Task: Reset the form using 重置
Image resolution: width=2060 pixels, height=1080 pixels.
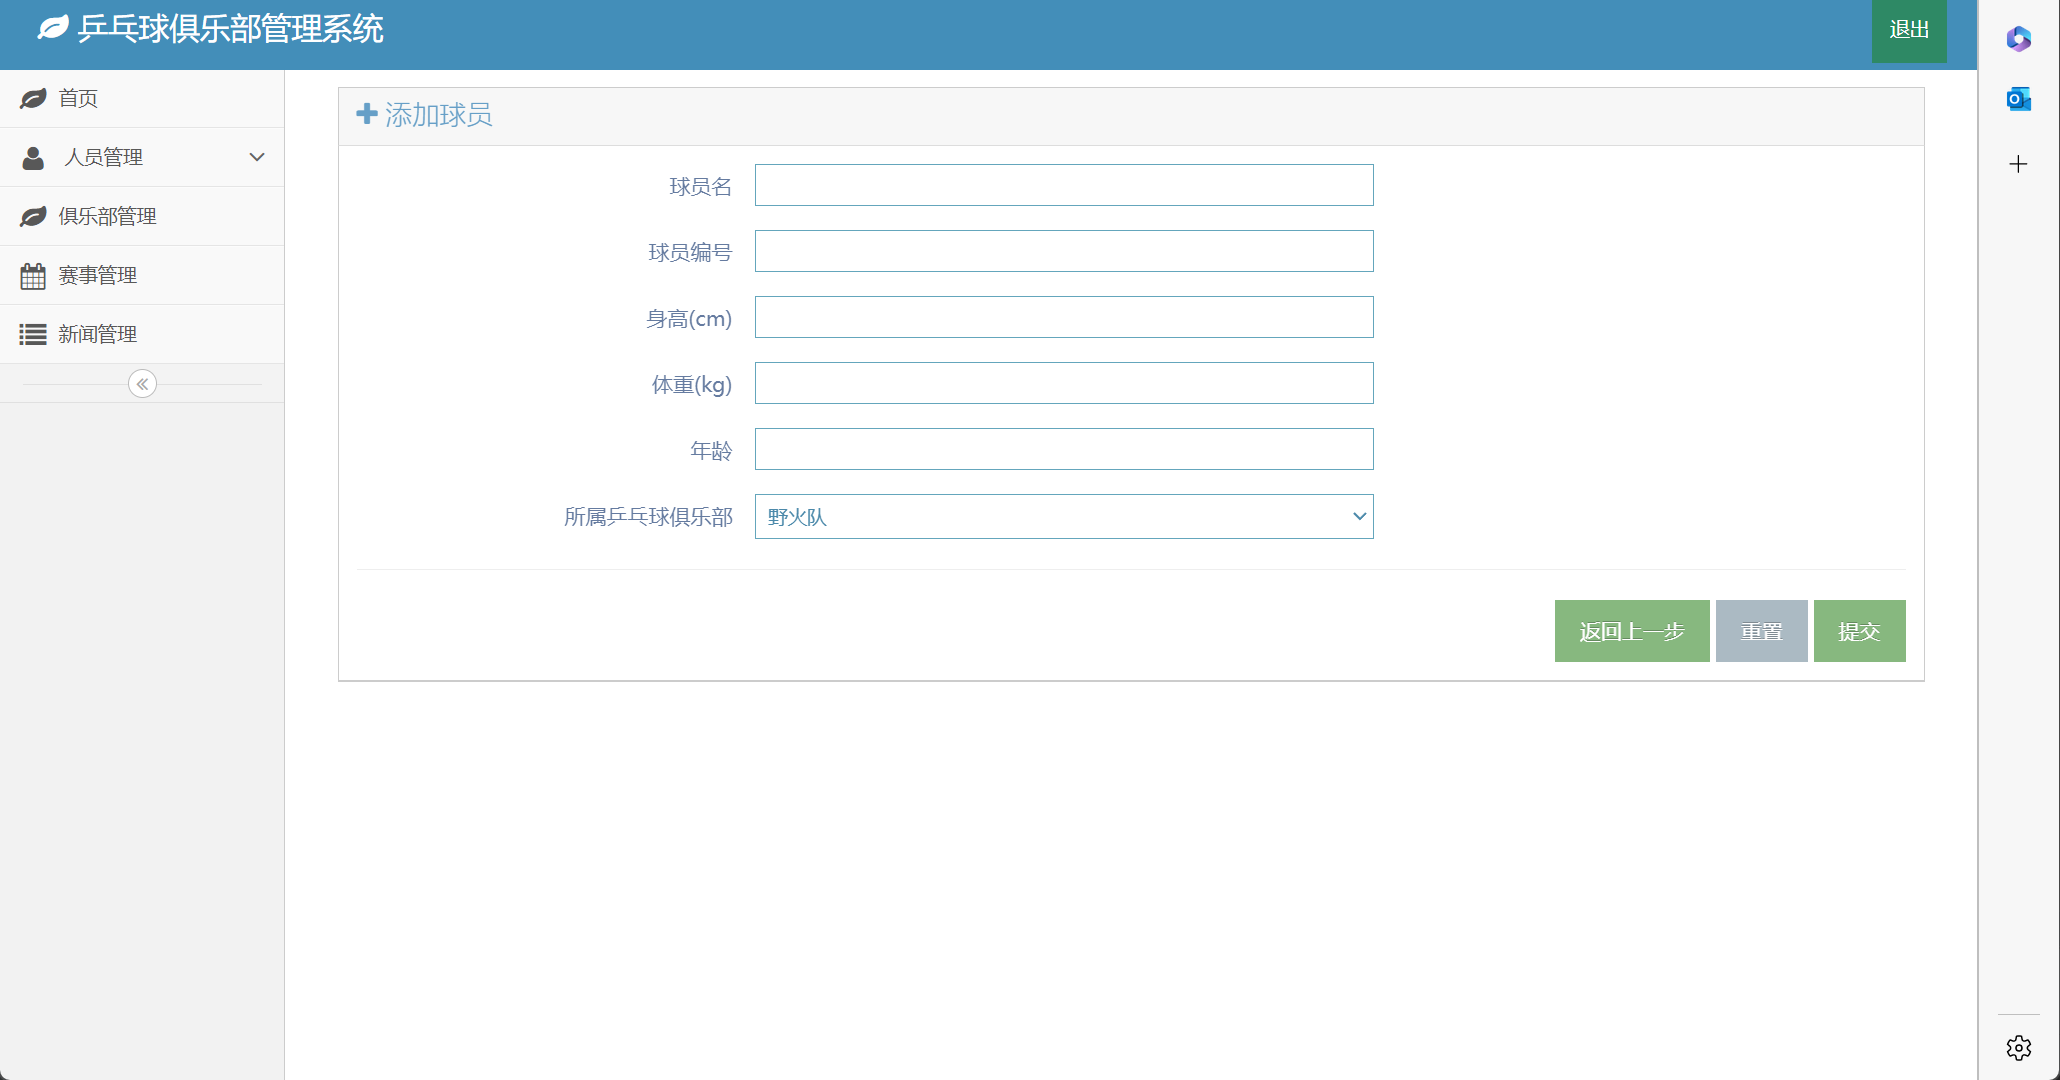Action: tap(1761, 631)
